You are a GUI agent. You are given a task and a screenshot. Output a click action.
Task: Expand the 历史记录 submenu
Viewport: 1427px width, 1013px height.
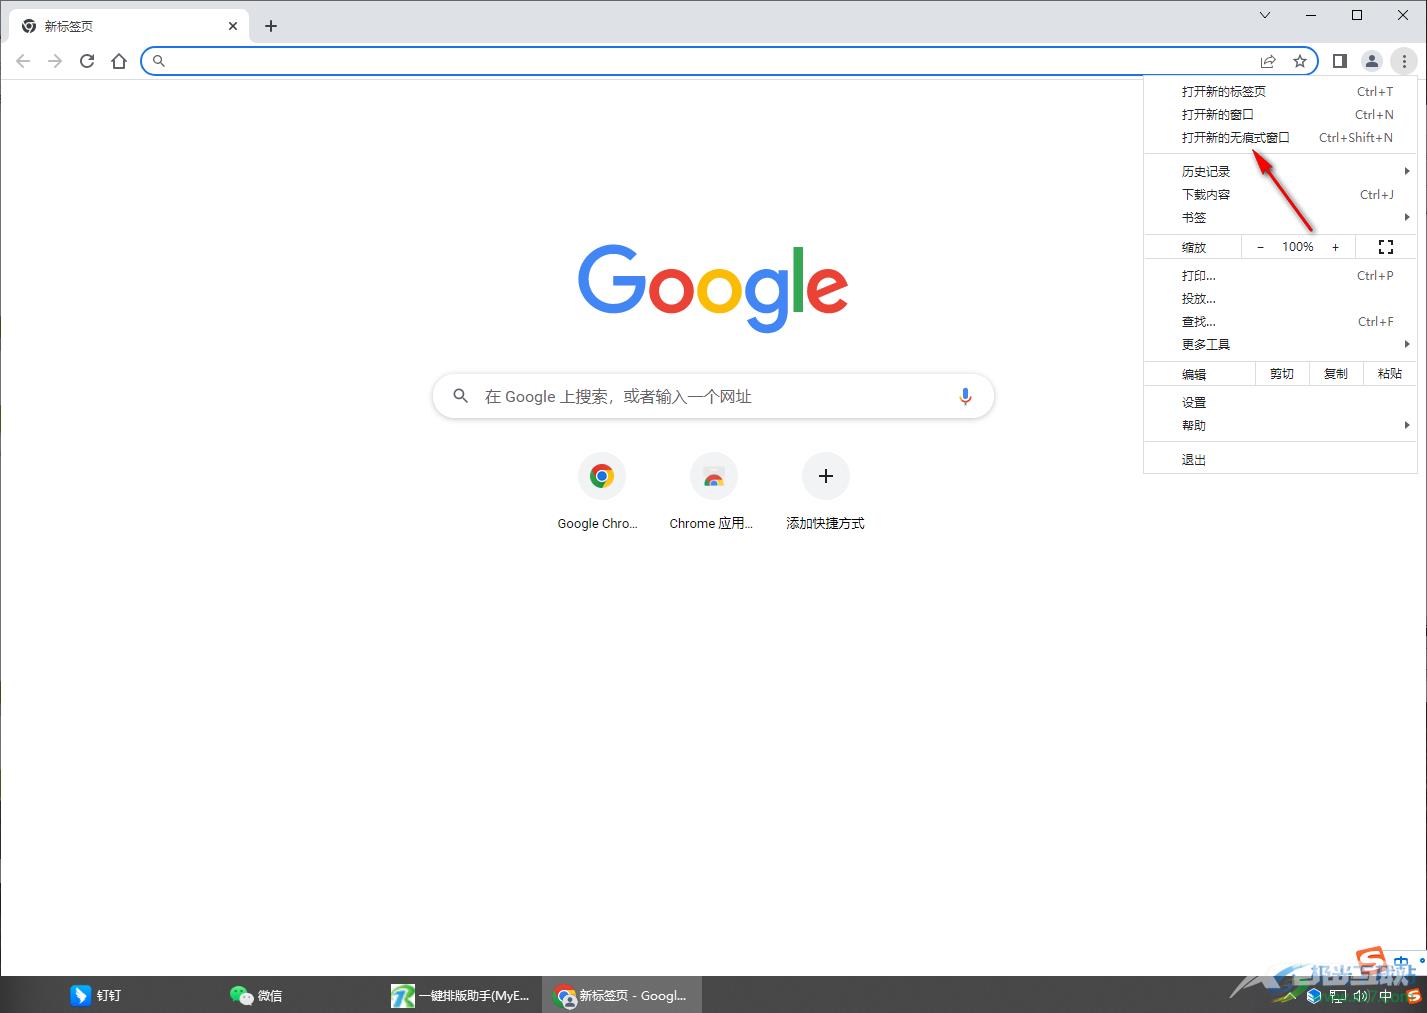(x=1281, y=171)
